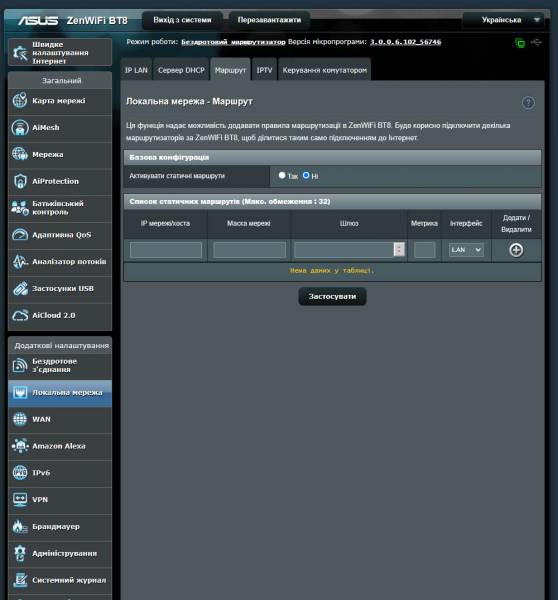The width and height of the screenshot is (558, 600).
Task: Open the WAN menu label
Action: (x=41, y=419)
